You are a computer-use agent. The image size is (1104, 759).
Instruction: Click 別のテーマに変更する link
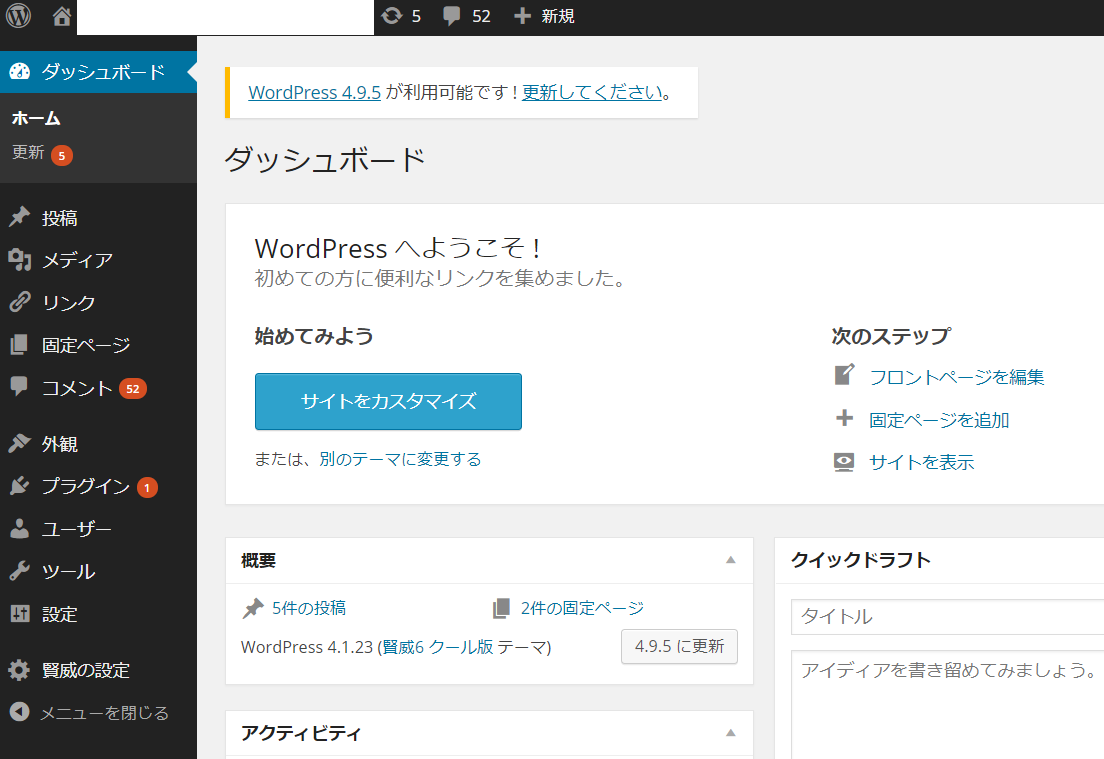click(400, 459)
